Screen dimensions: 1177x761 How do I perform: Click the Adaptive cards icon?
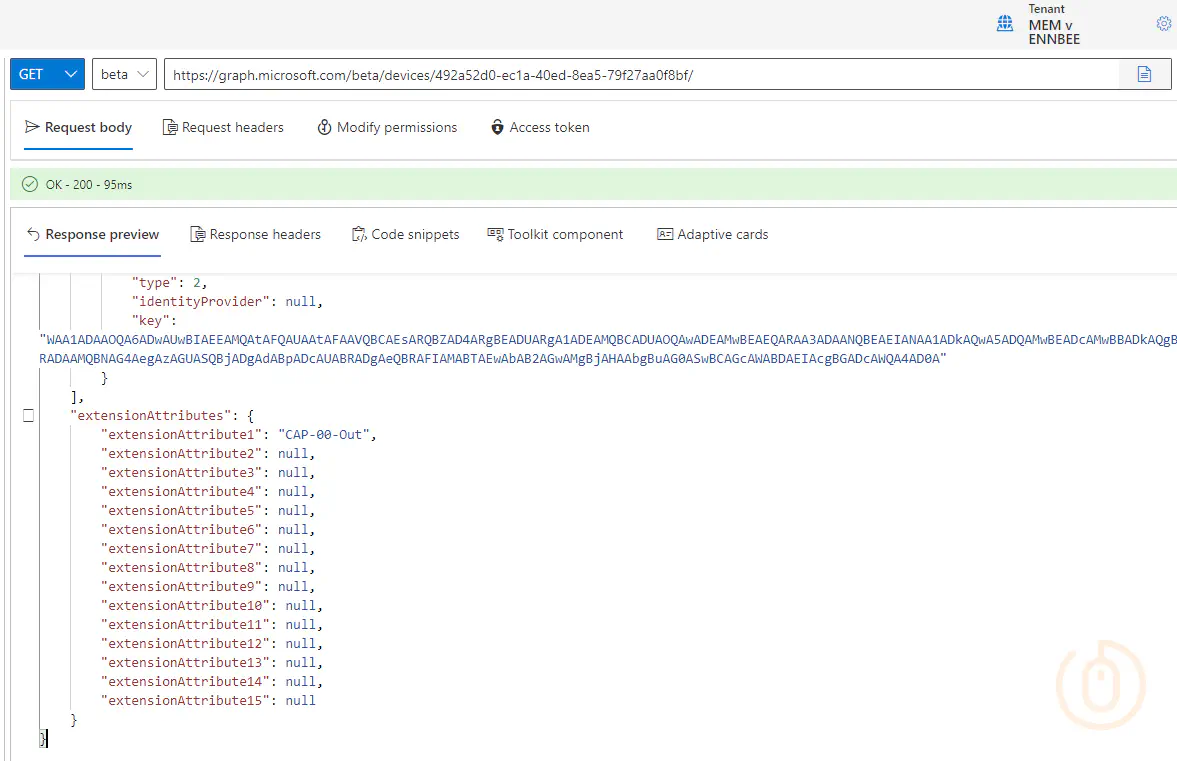[665, 233]
